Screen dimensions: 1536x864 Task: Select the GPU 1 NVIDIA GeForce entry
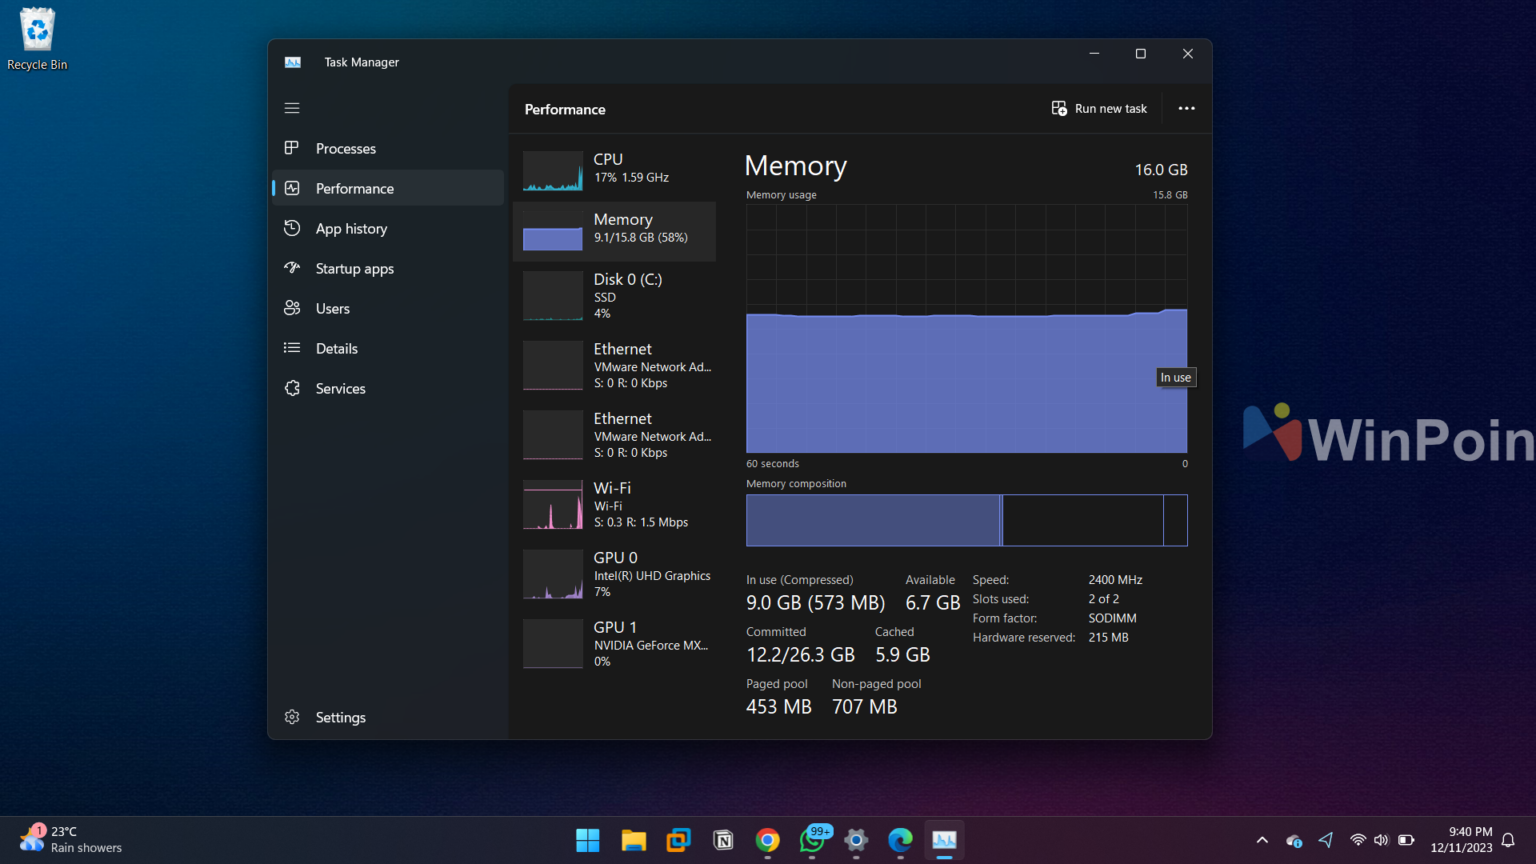pyautogui.click(x=614, y=643)
